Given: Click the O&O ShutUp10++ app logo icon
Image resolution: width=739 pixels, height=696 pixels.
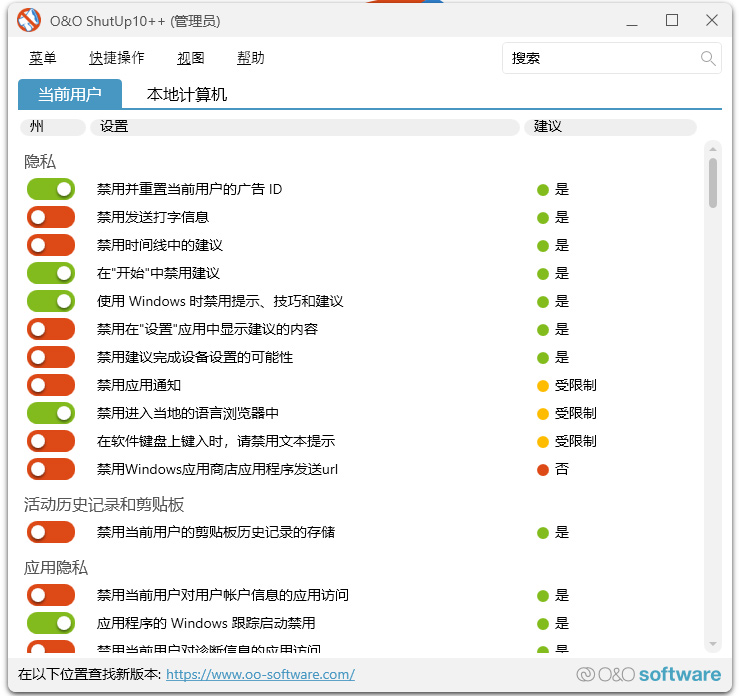Looking at the screenshot, I should pos(29,20).
